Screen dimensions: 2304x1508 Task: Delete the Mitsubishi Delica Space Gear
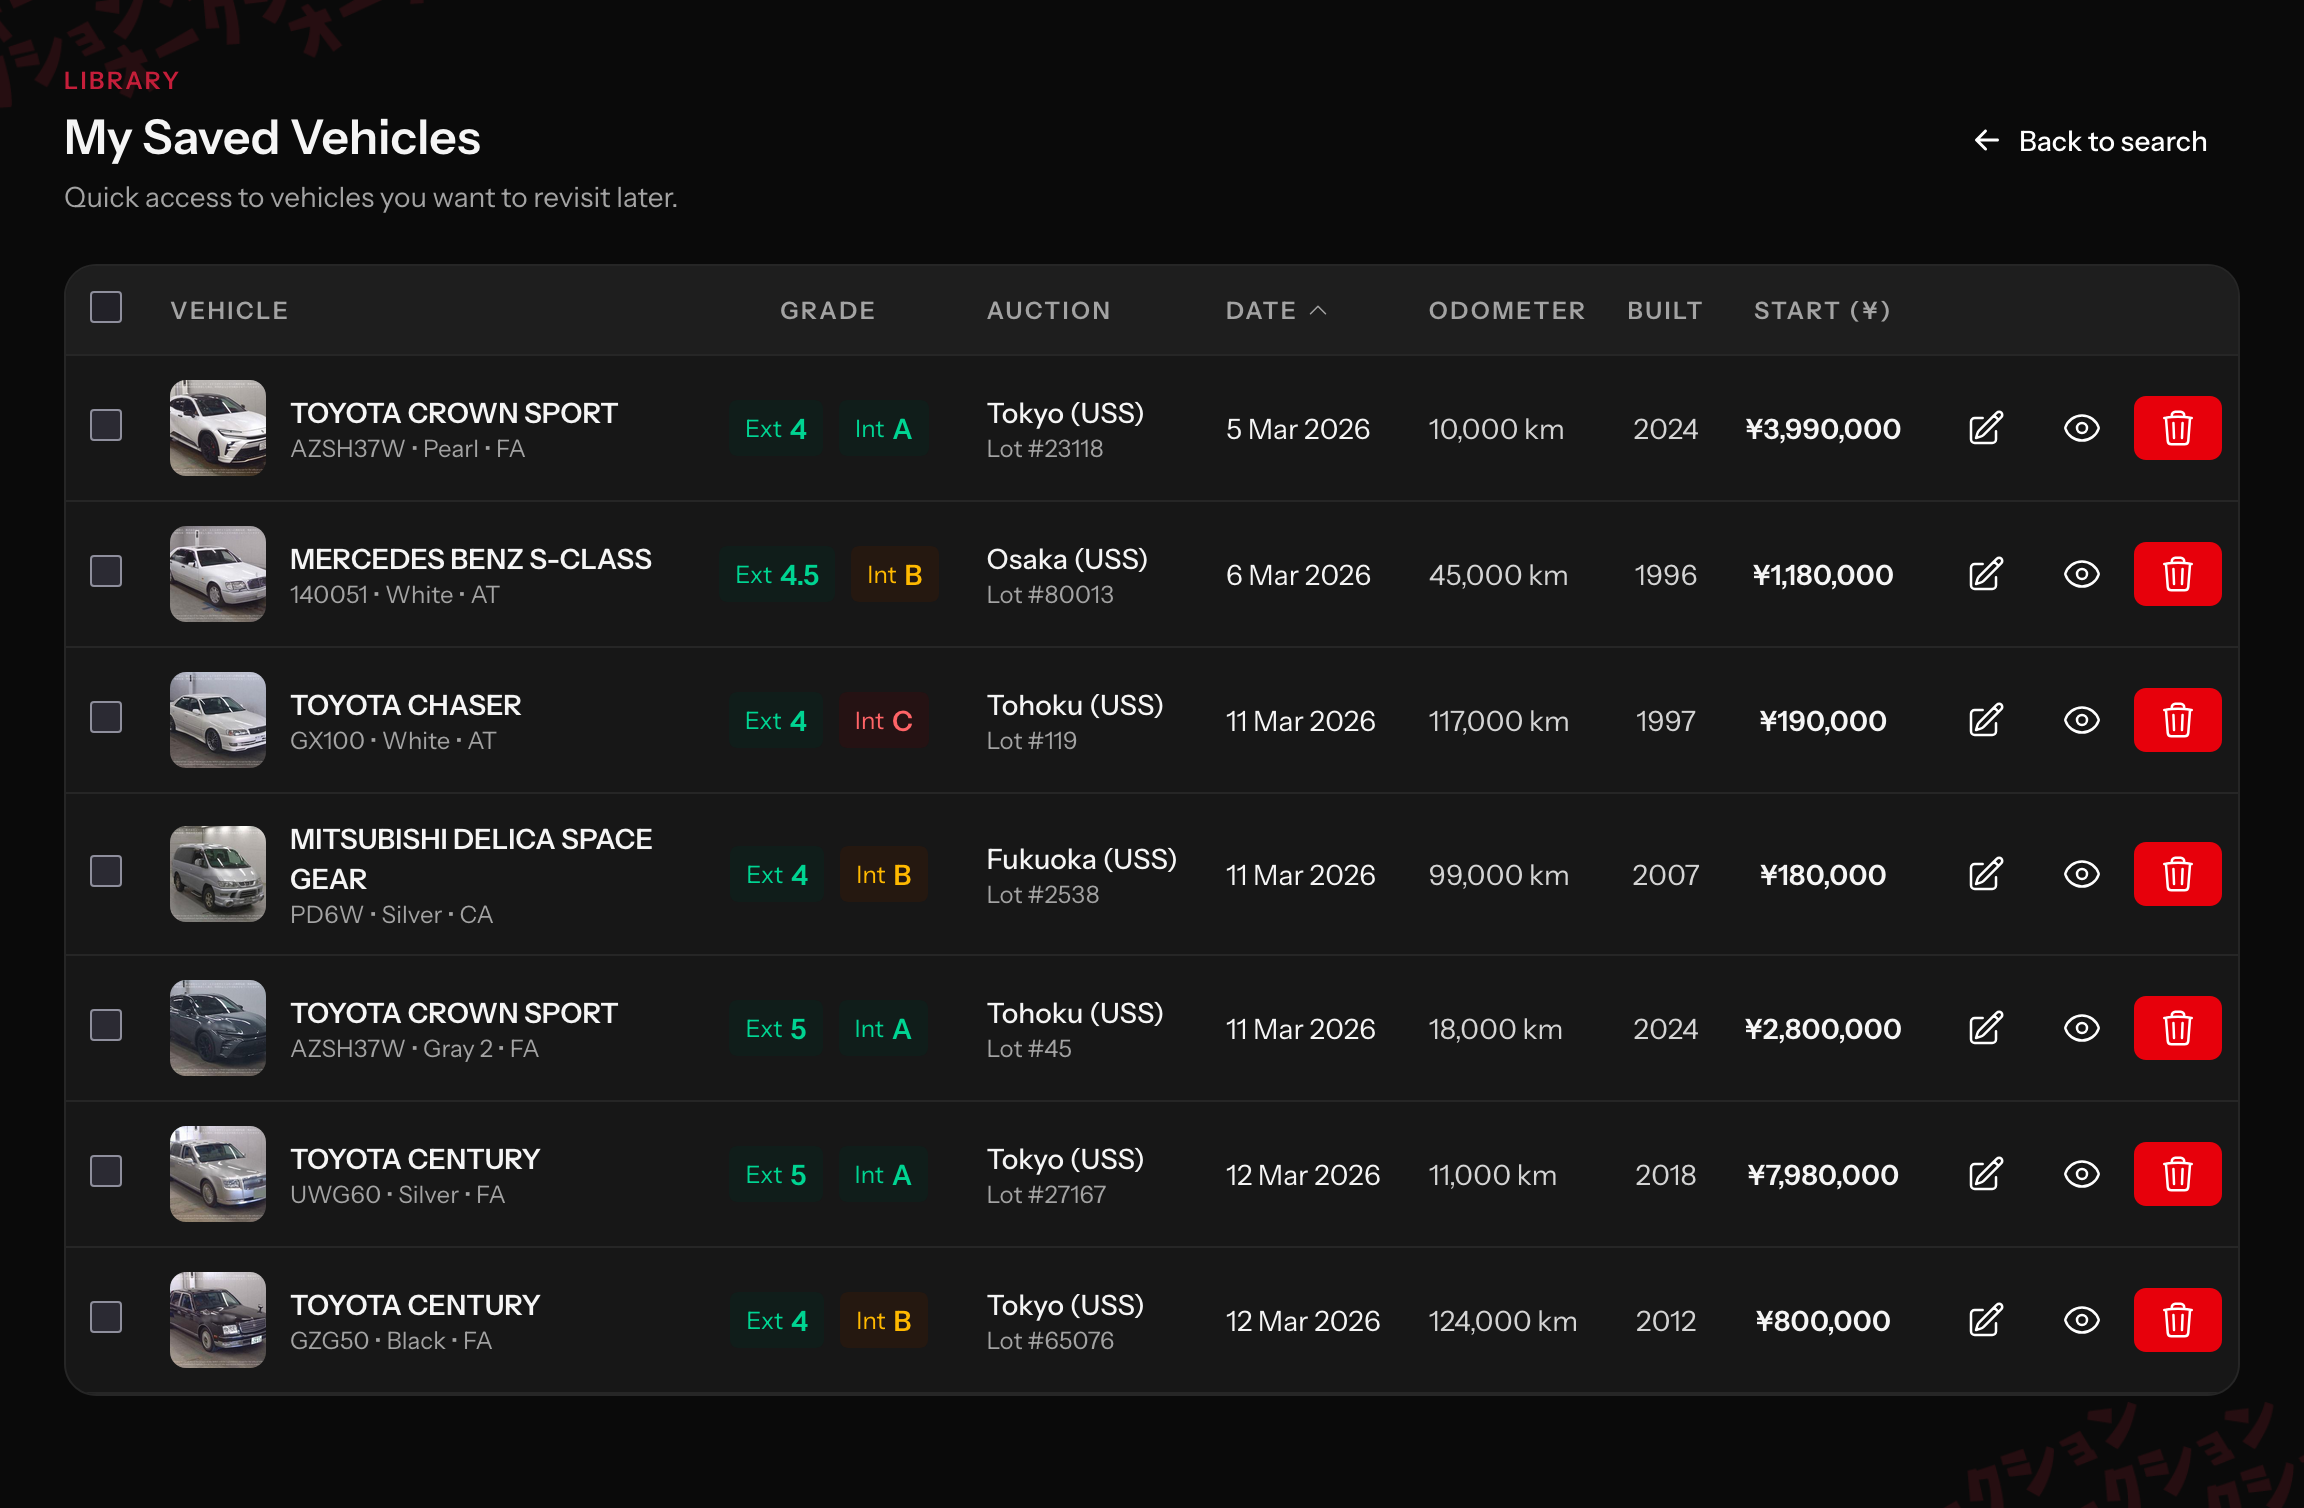tap(2177, 874)
